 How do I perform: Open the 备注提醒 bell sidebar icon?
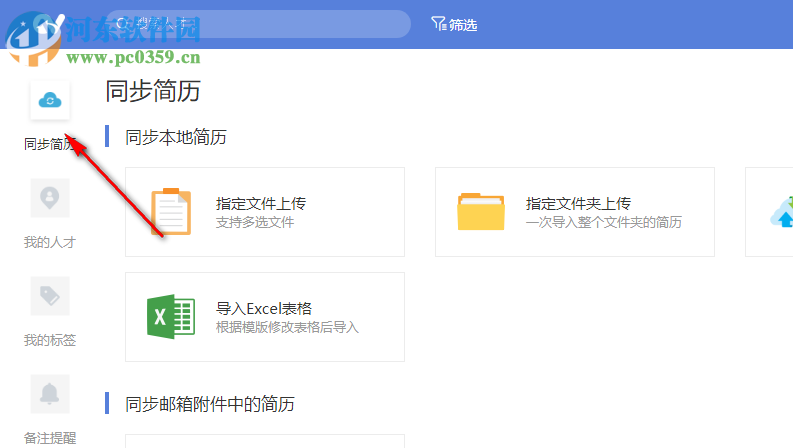tap(50, 394)
